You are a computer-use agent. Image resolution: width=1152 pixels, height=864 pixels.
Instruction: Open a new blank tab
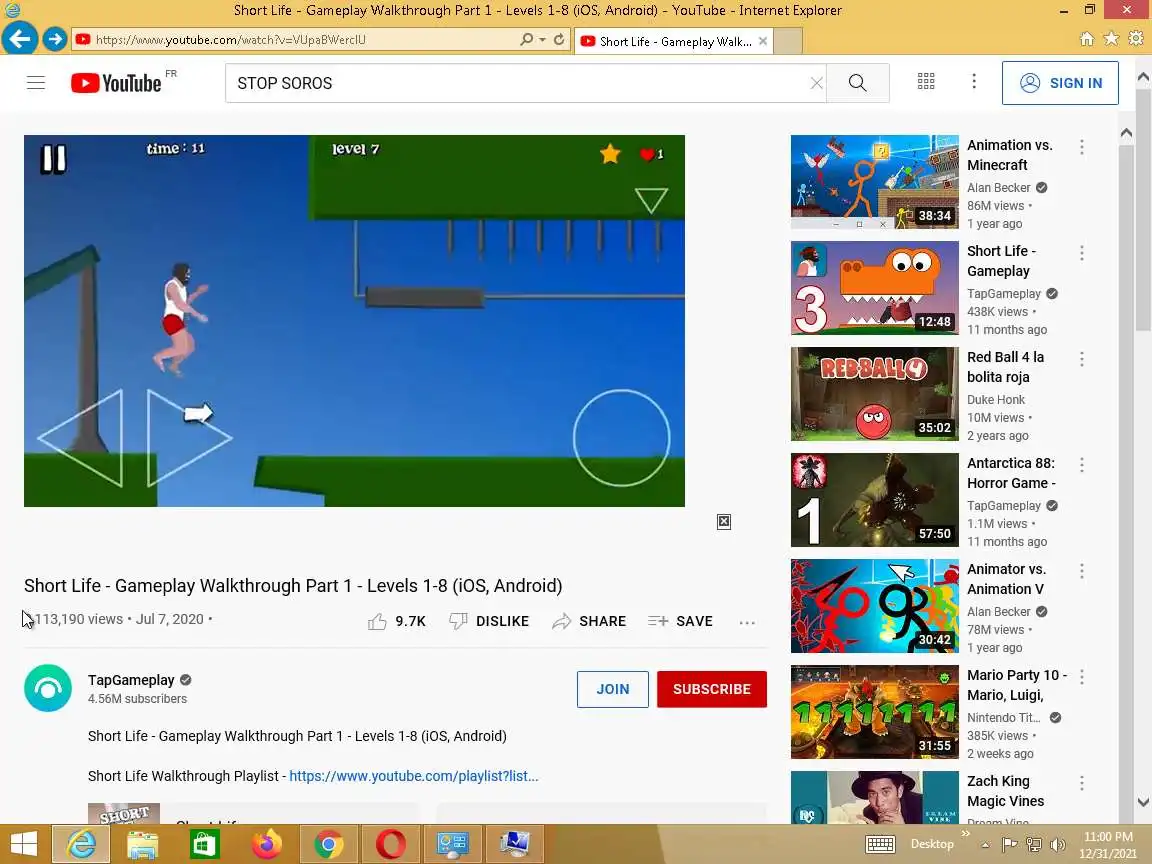point(788,41)
